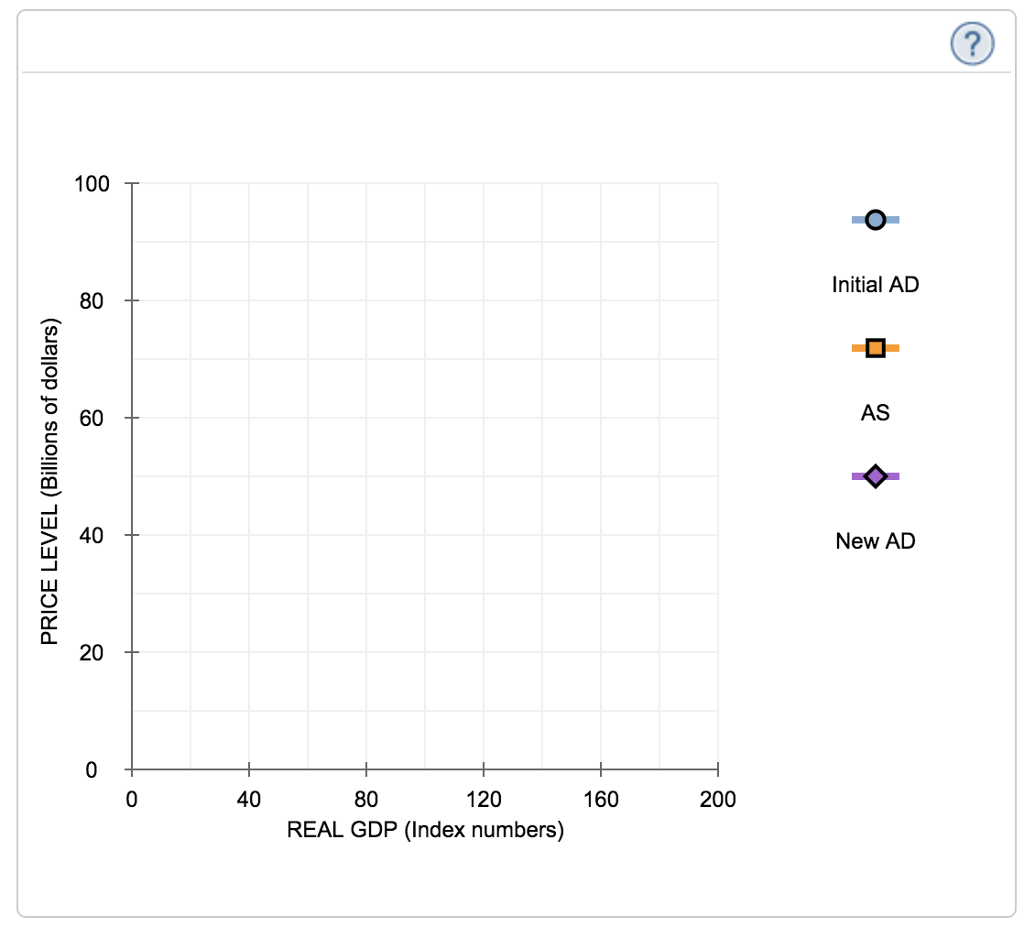Screen dimensions: 1024x927
Task: Click the 200 tick label on GDP axis
Action: pyautogui.click(x=717, y=800)
